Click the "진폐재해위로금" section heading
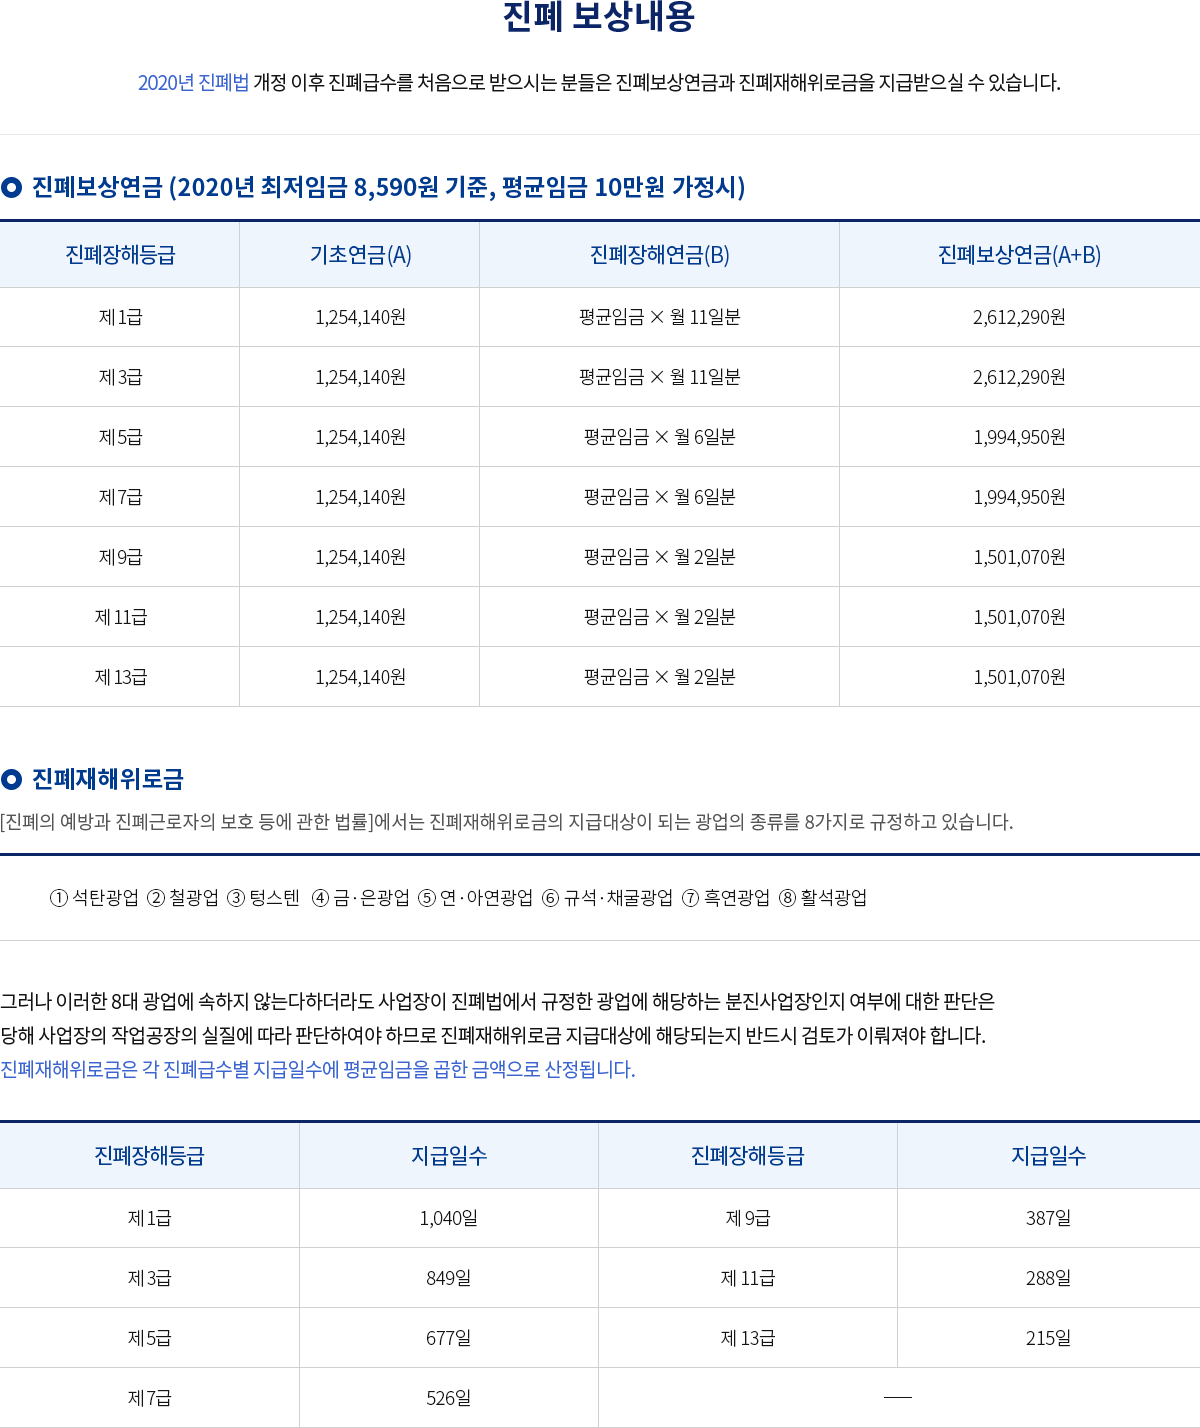The width and height of the screenshot is (1200, 1428). pos(108,779)
